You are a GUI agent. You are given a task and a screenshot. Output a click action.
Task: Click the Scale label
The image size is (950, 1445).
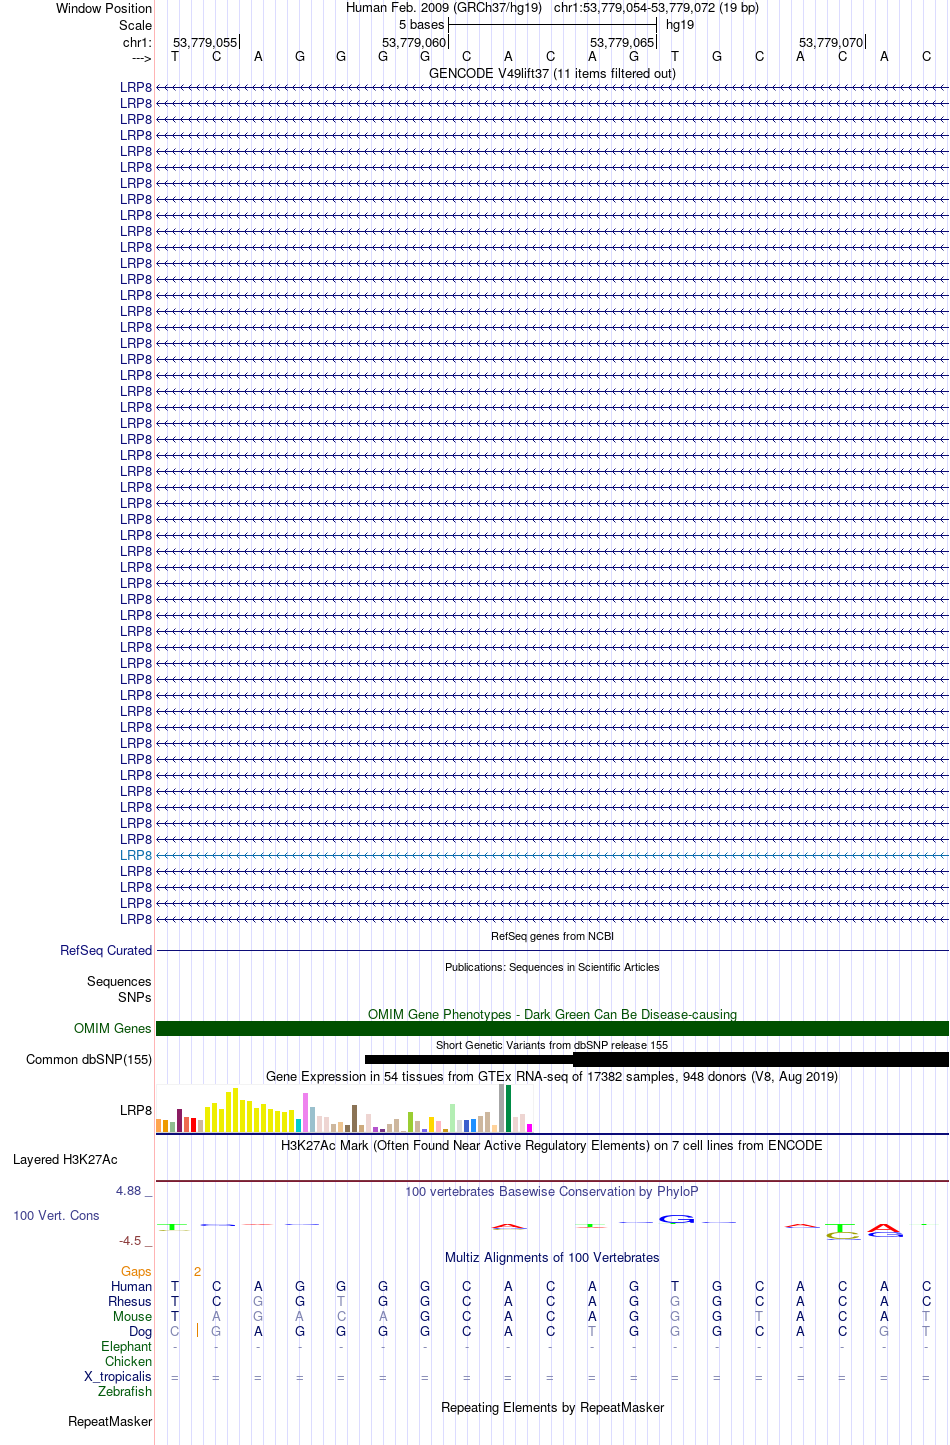click(x=136, y=26)
